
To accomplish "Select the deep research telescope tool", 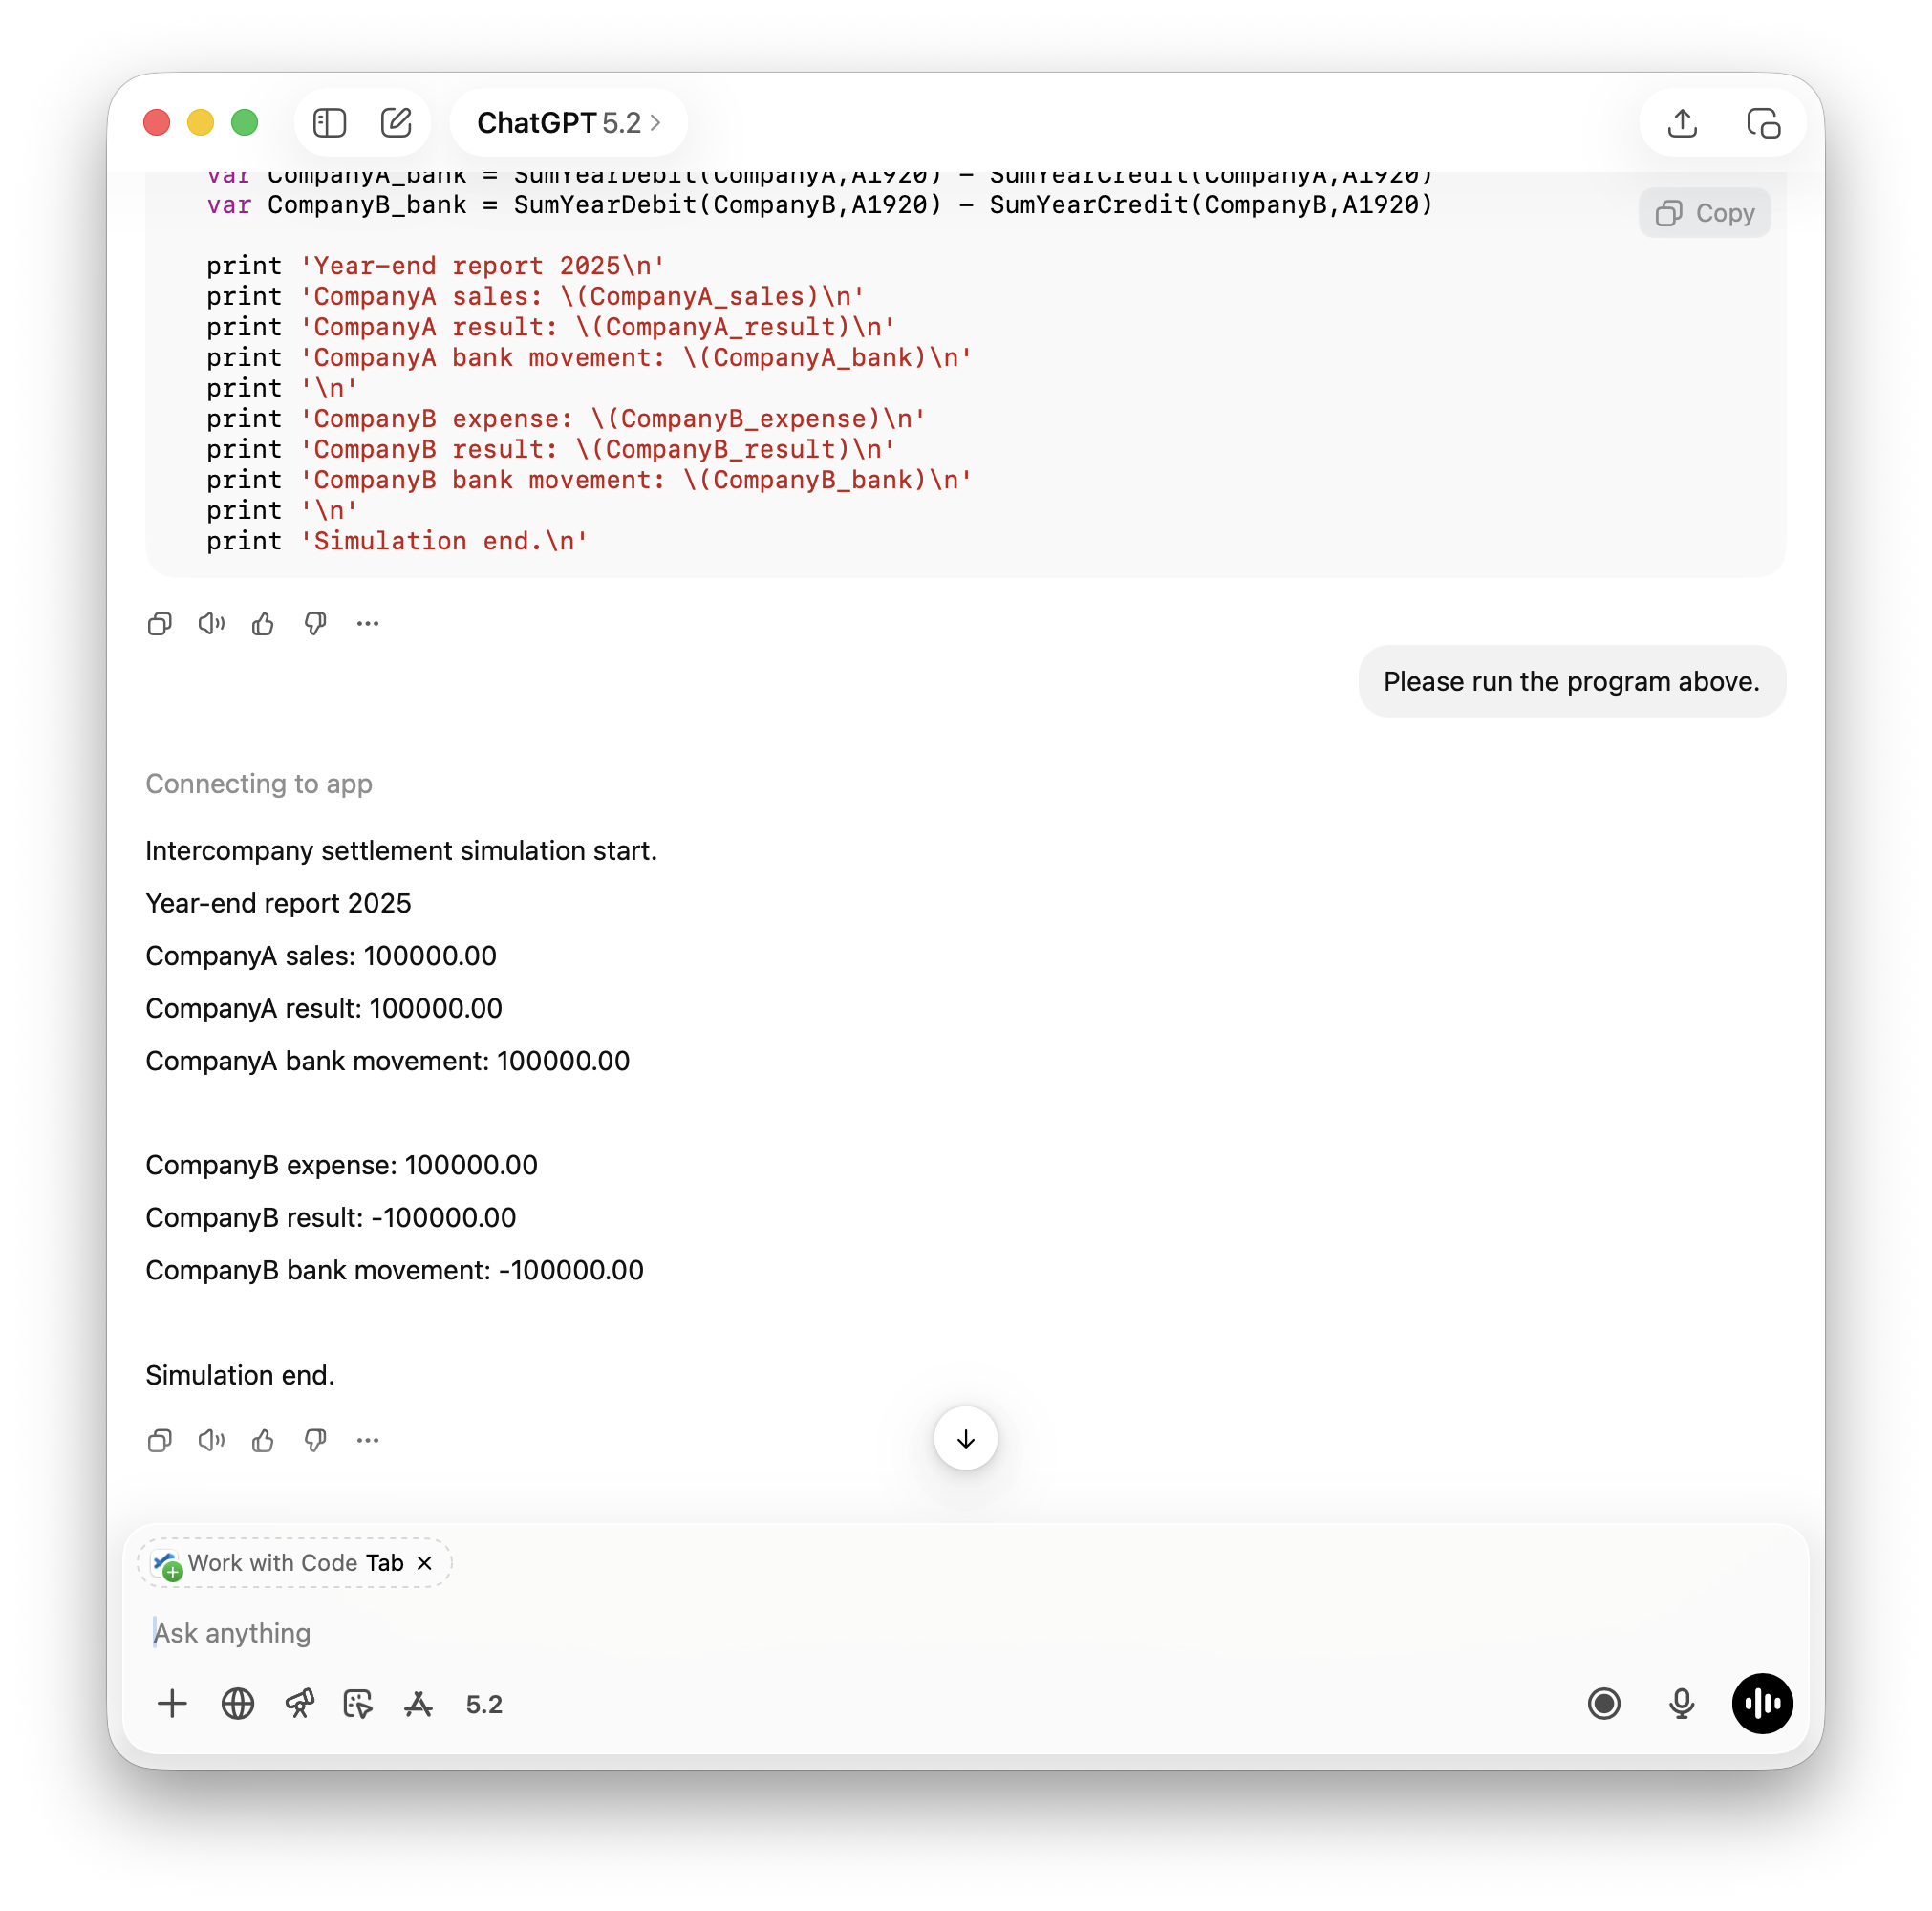I will click(301, 1705).
